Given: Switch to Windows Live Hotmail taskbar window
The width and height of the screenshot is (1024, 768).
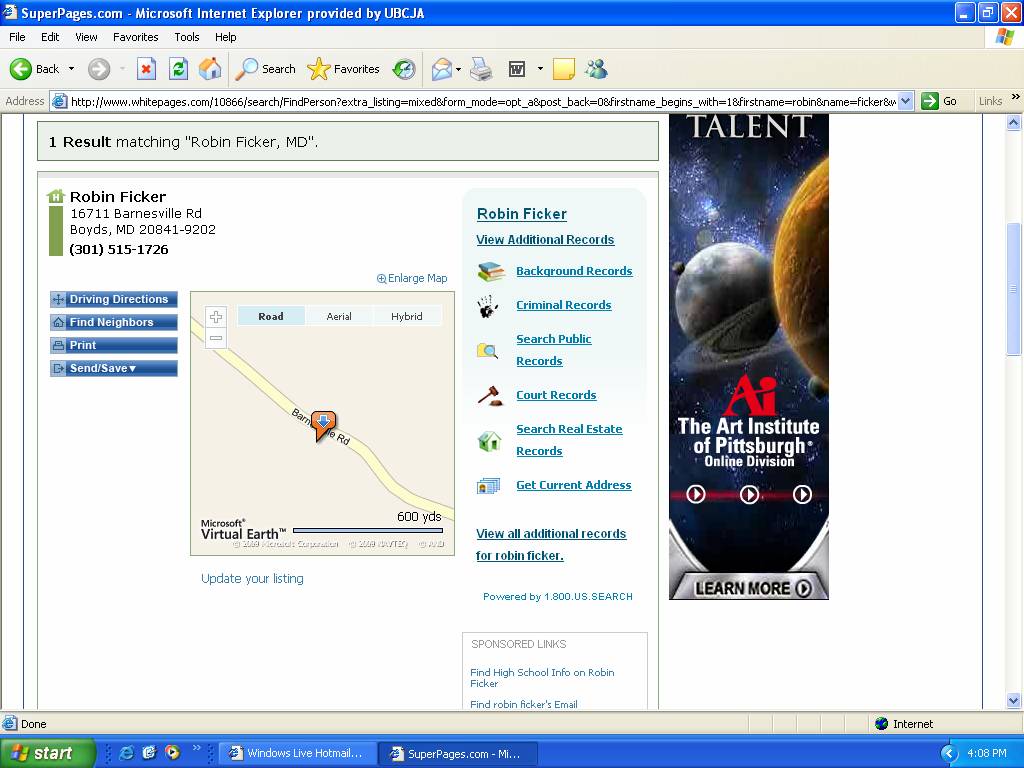Looking at the screenshot, I should coord(297,753).
